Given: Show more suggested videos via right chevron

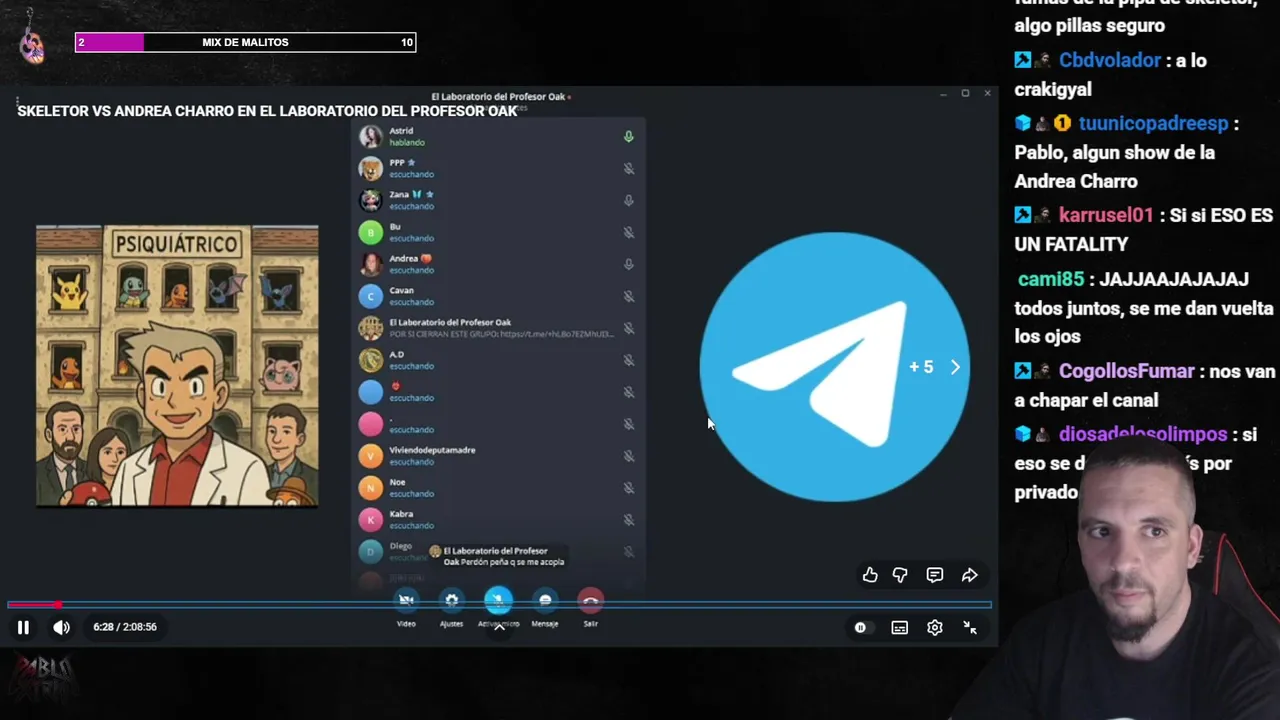Looking at the screenshot, I should click(x=955, y=367).
